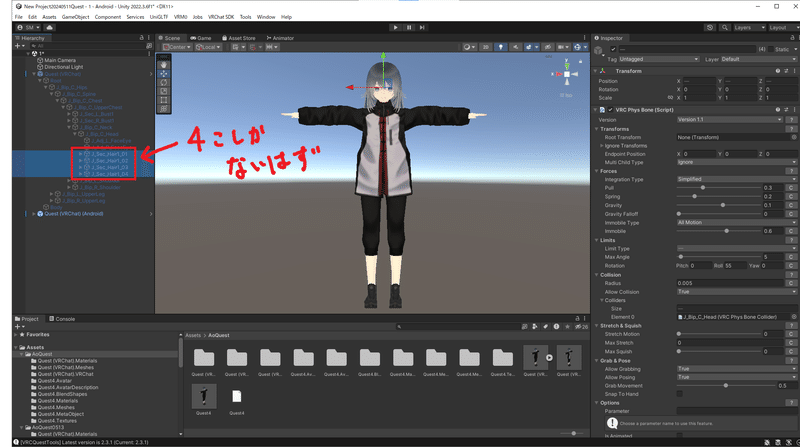This screenshot has width=800, height=447.
Task: Select the Move tool in Scene toolbar
Action: tap(164, 73)
